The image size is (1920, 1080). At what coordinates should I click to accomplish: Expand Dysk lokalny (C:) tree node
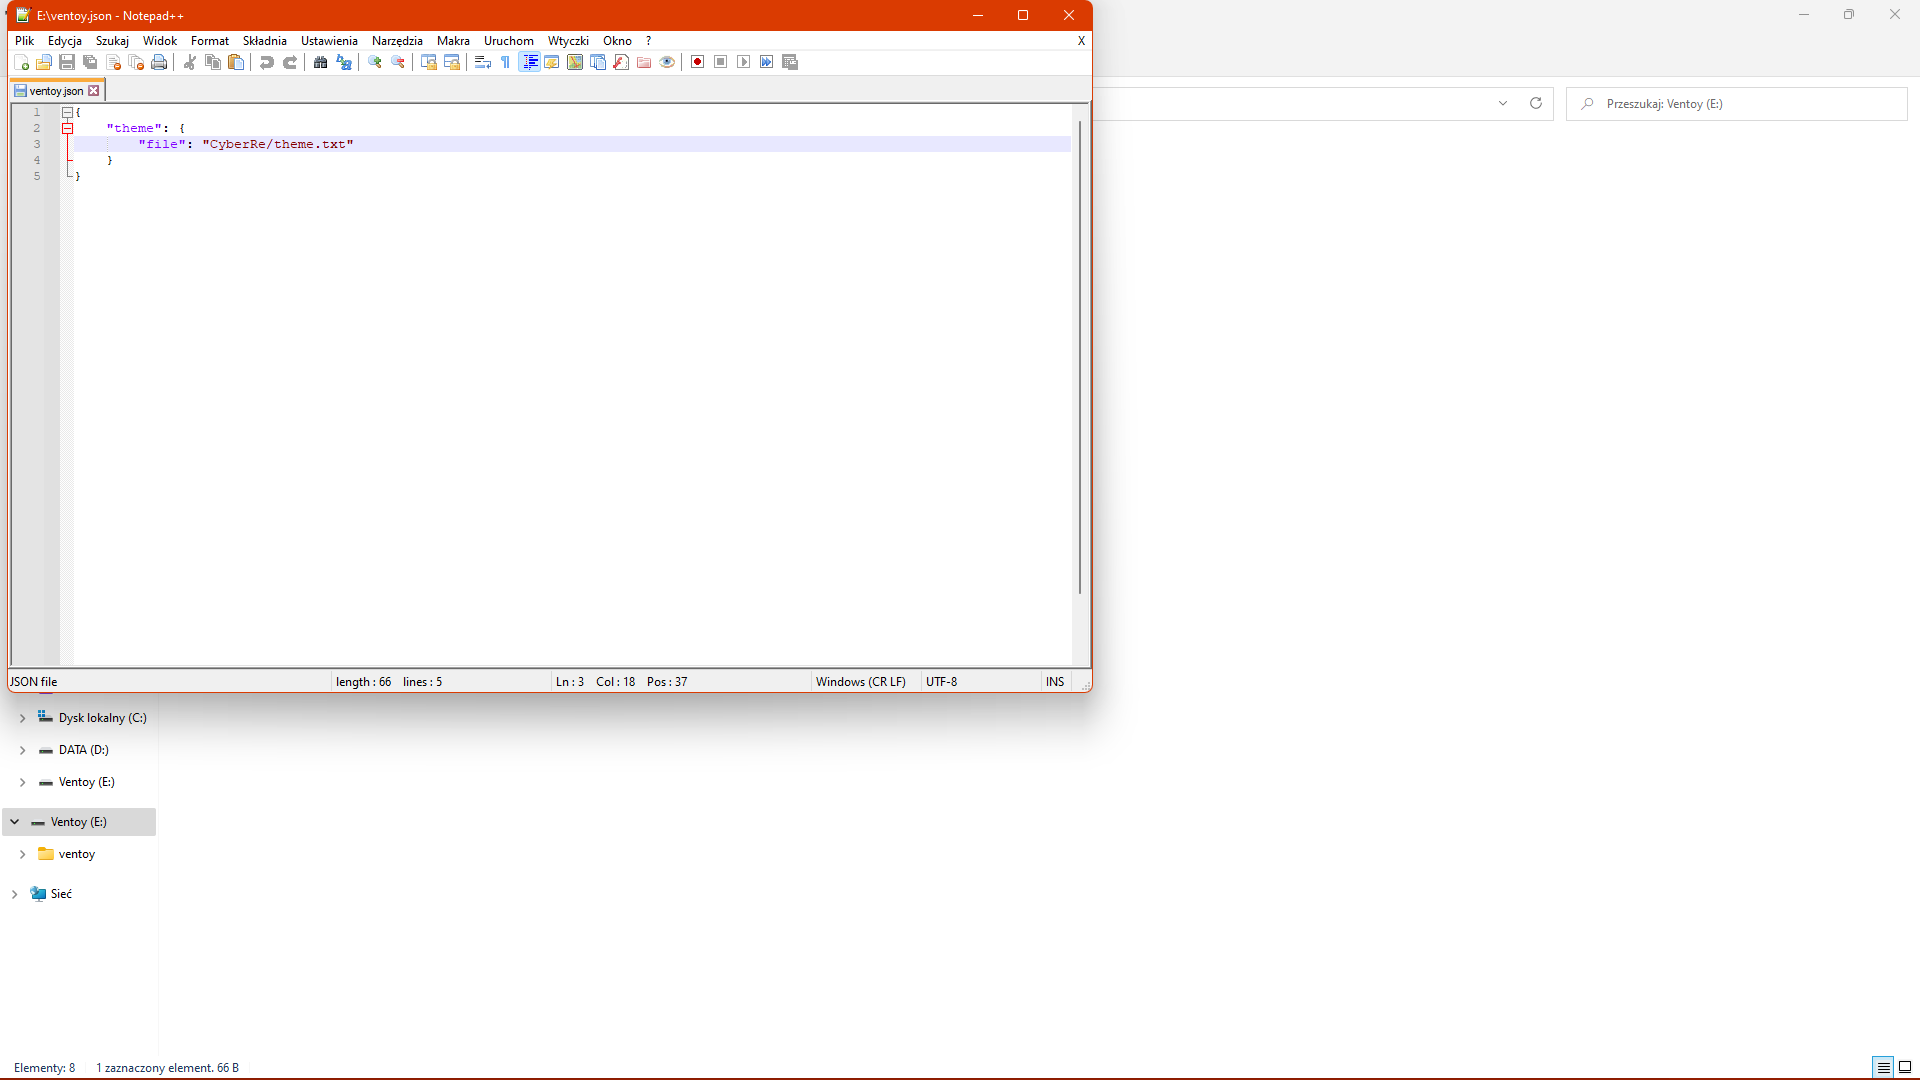[x=22, y=718]
